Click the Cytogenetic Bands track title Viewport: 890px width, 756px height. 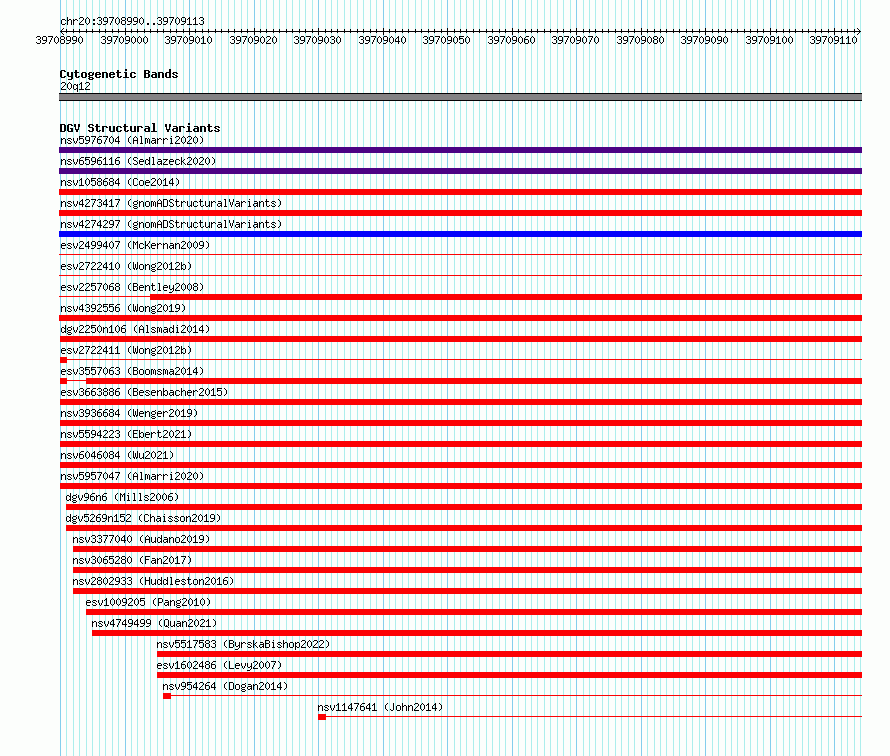pyautogui.click(x=119, y=74)
